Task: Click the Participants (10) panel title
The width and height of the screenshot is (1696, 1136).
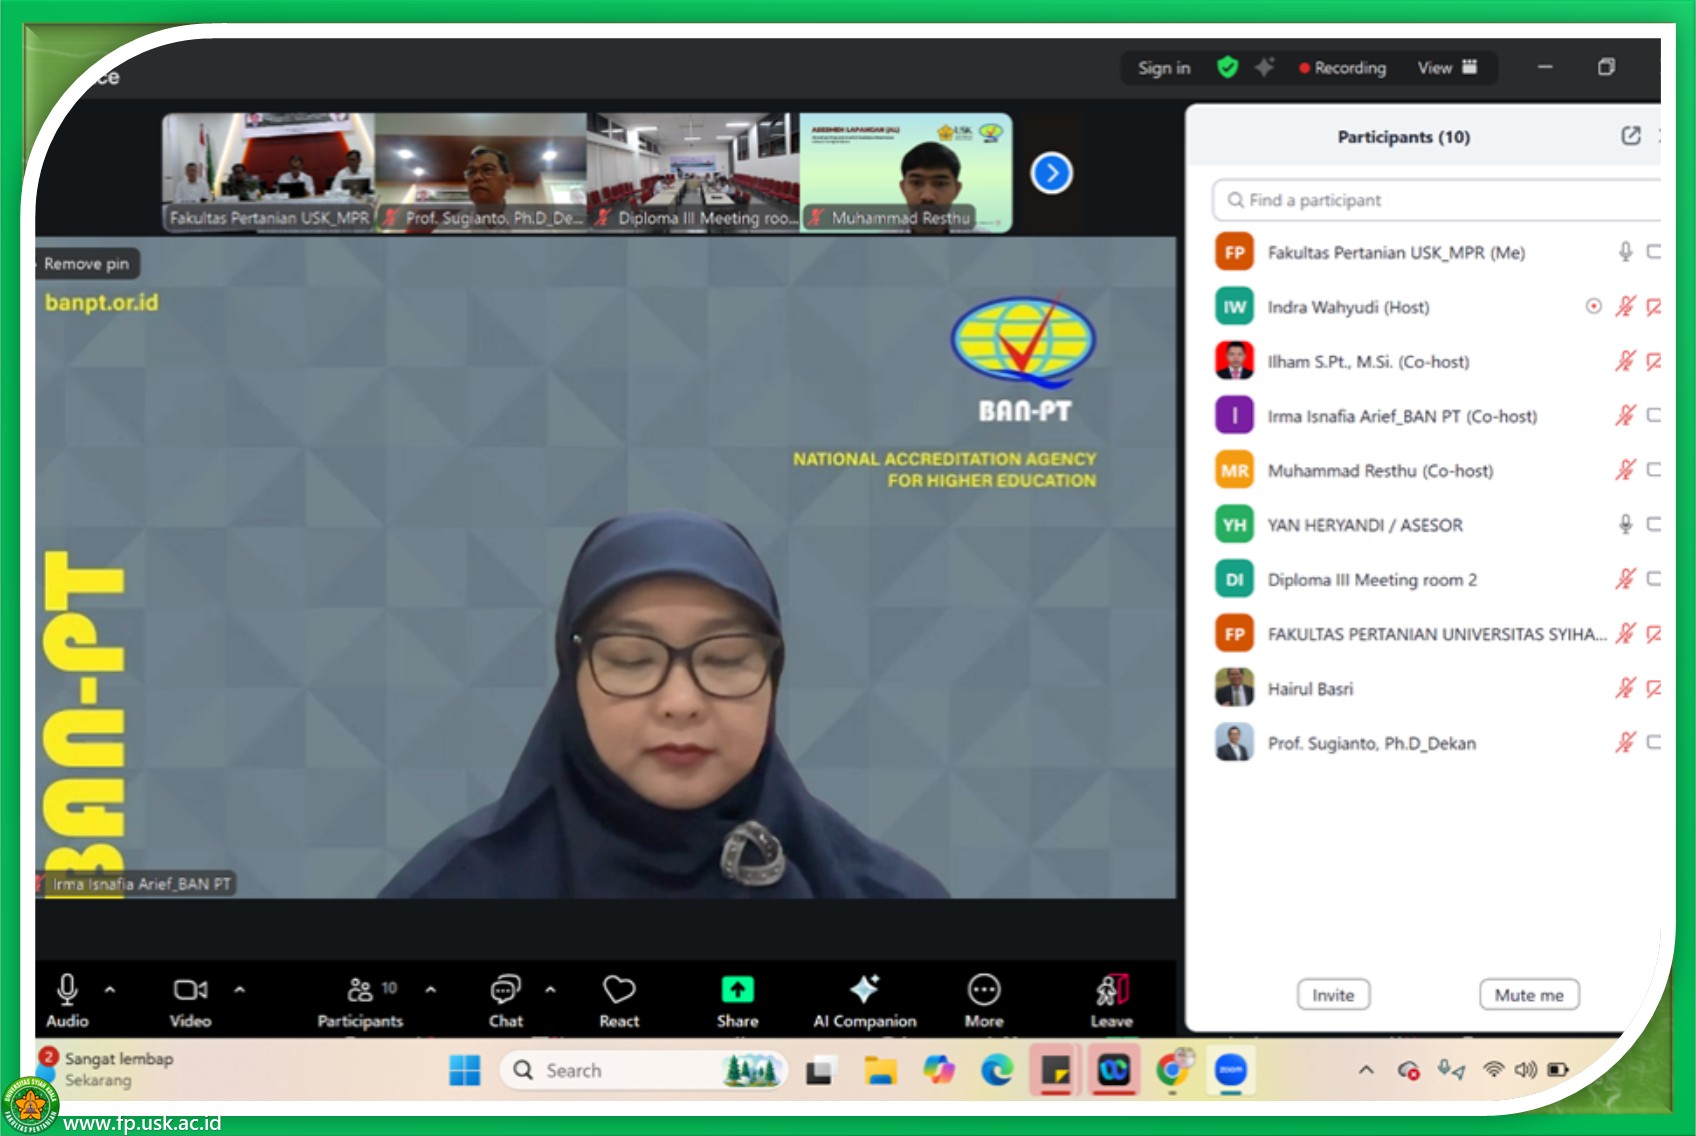Action: [x=1404, y=137]
